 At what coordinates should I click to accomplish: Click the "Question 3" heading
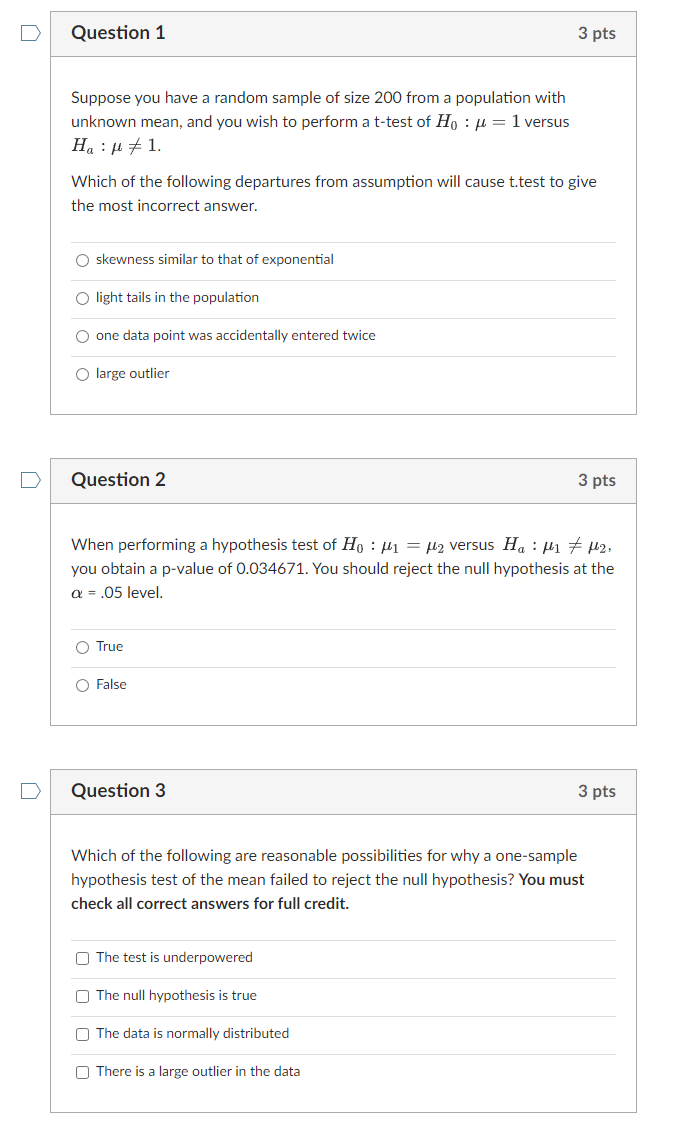tap(118, 791)
